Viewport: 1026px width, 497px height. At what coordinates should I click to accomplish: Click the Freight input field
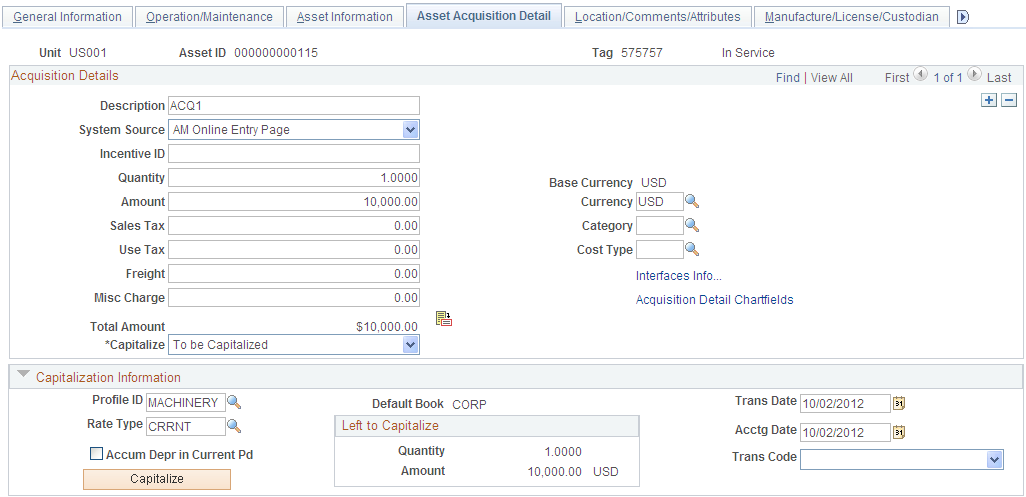point(294,273)
